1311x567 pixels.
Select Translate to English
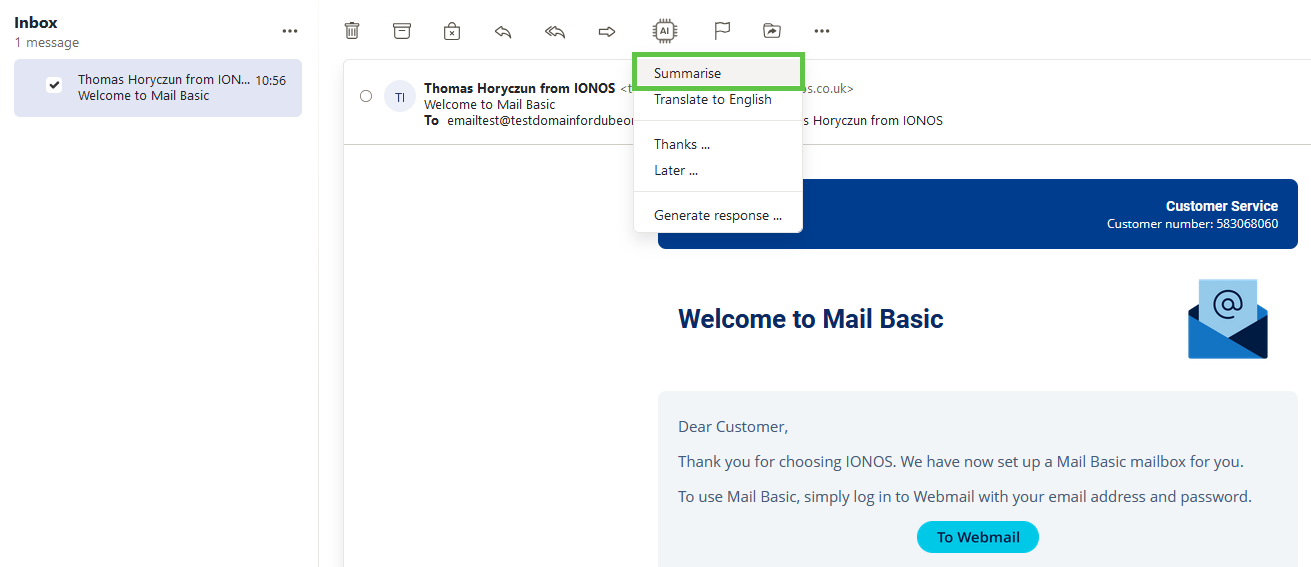coord(718,99)
